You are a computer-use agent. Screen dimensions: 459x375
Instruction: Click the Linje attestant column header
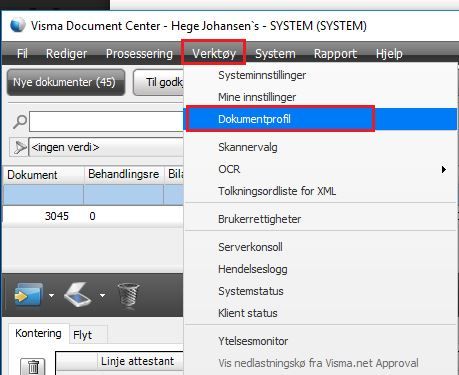click(140, 361)
